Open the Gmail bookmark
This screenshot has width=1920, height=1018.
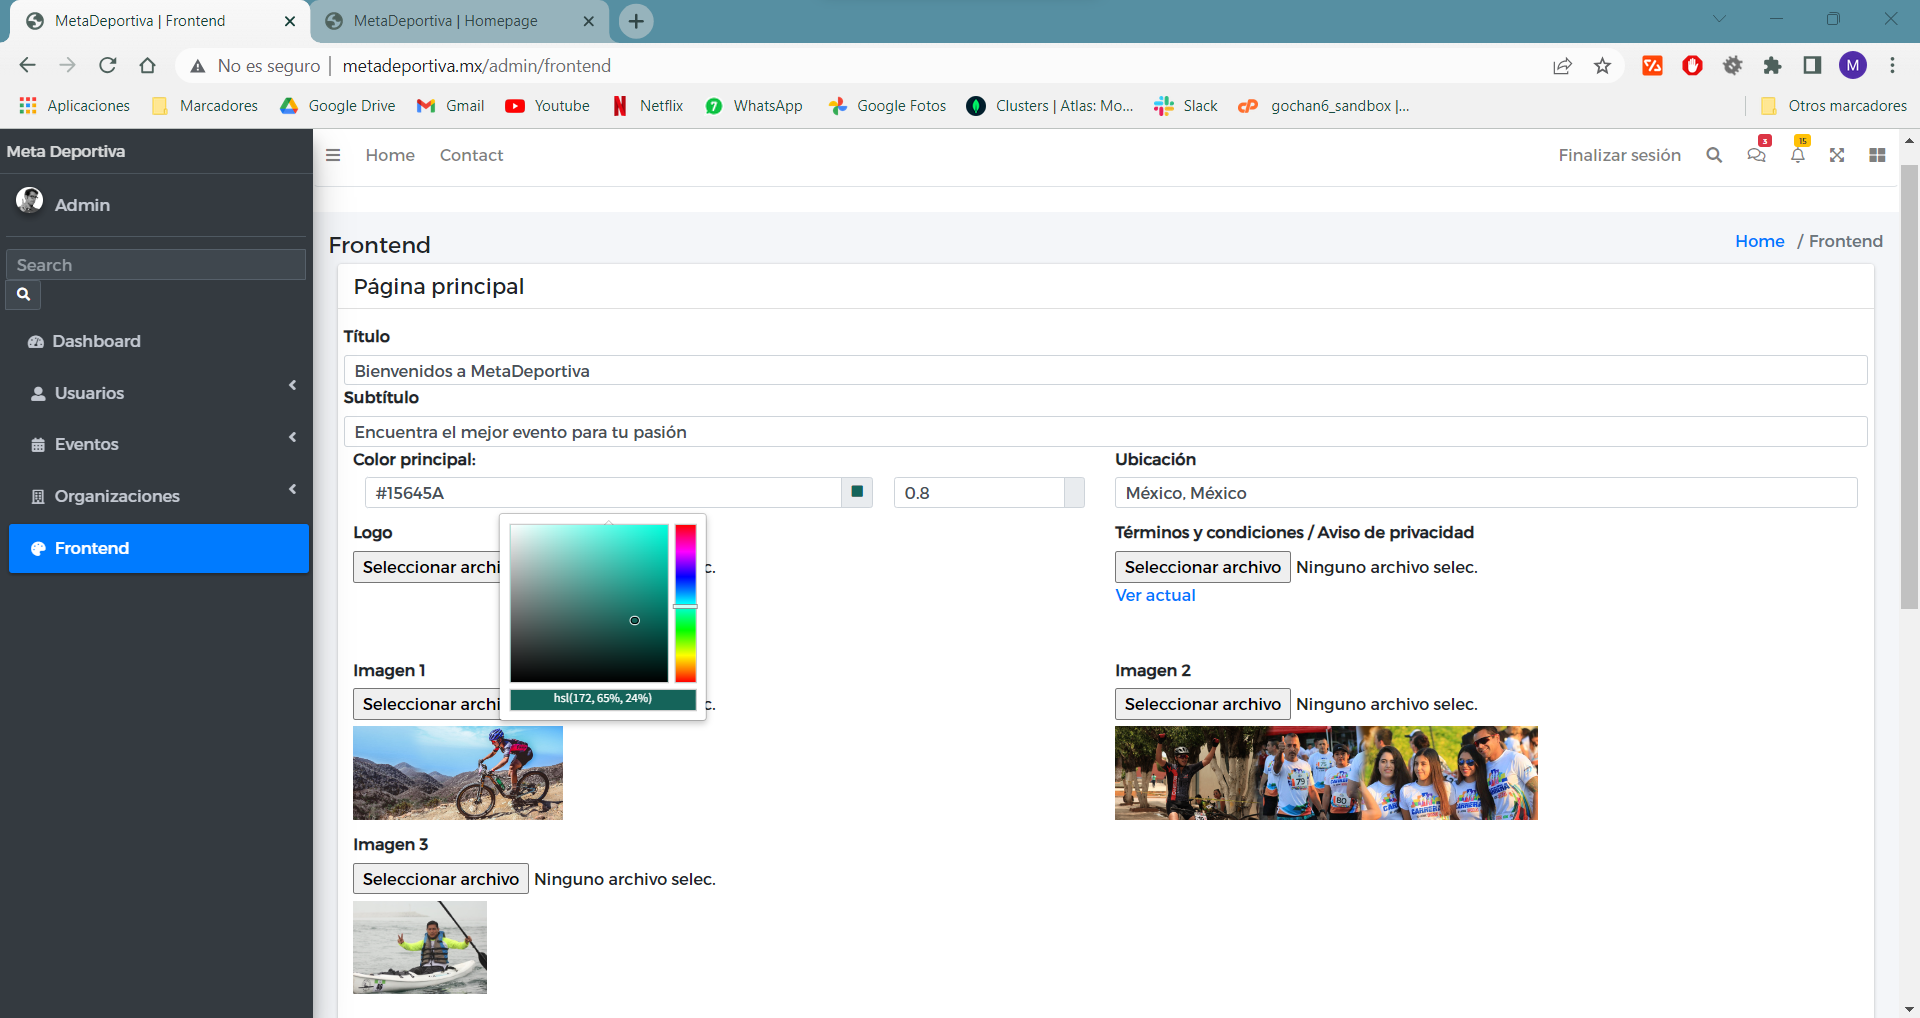click(x=450, y=106)
